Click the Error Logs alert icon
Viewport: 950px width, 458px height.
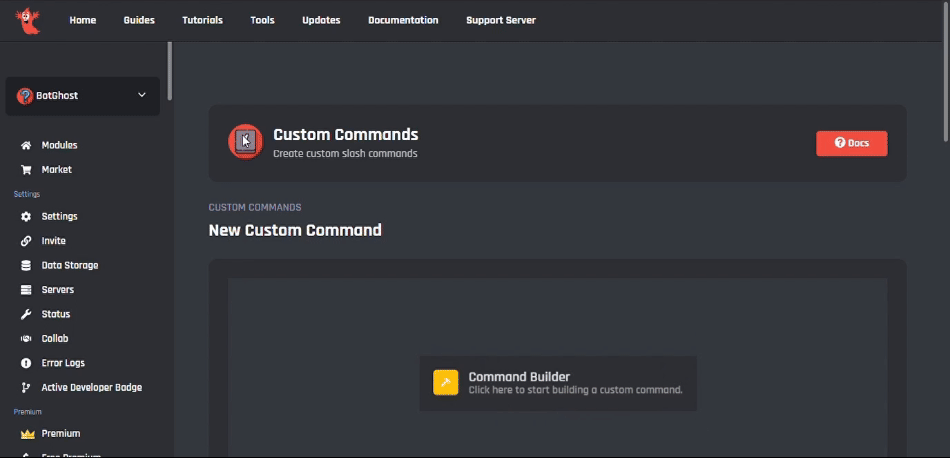pos(26,363)
